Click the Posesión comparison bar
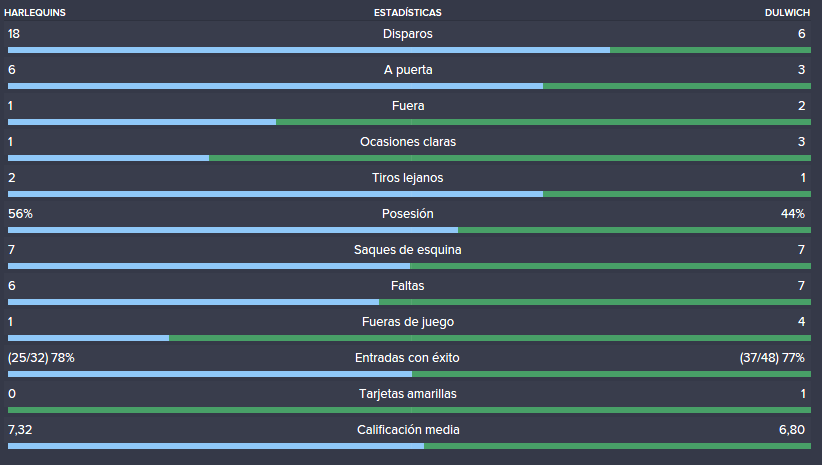 pyautogui.click(x=409, y=230)
